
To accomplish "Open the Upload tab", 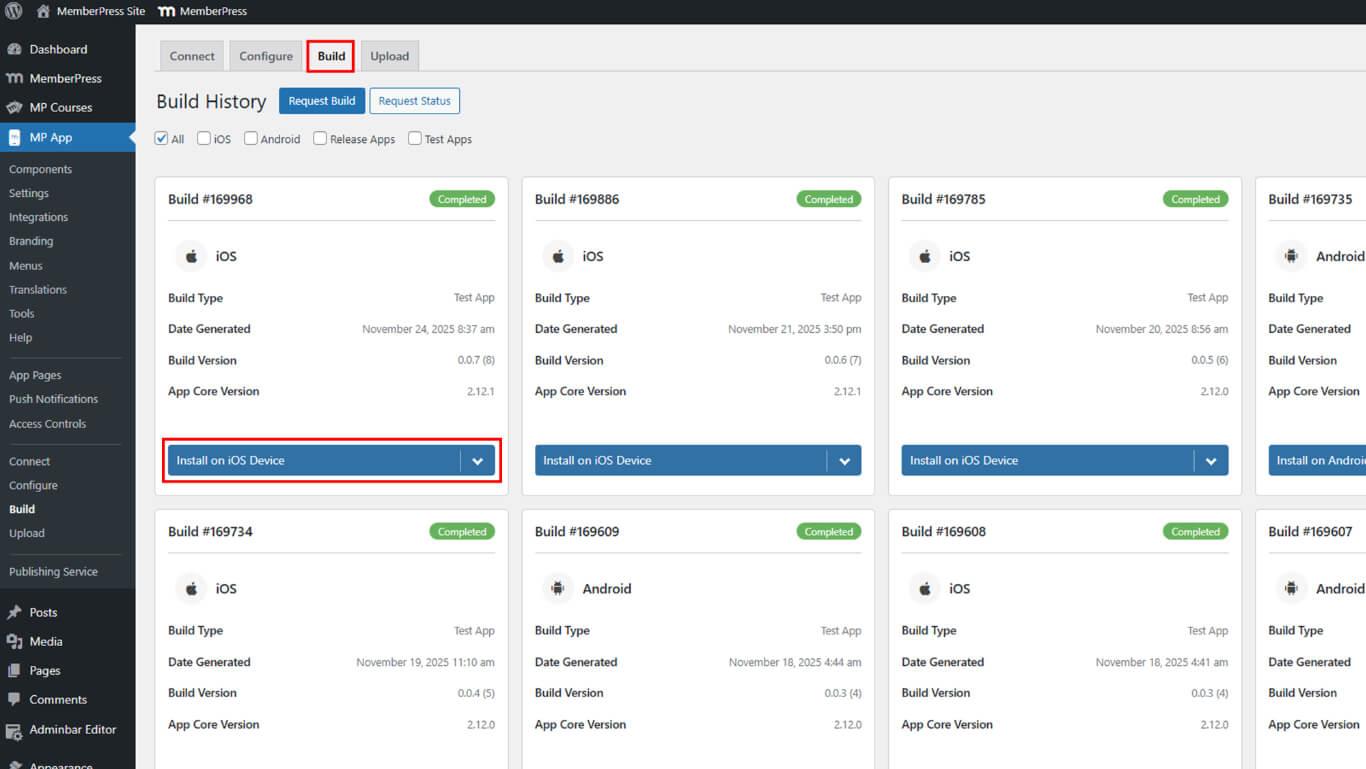I will [389, 56].
